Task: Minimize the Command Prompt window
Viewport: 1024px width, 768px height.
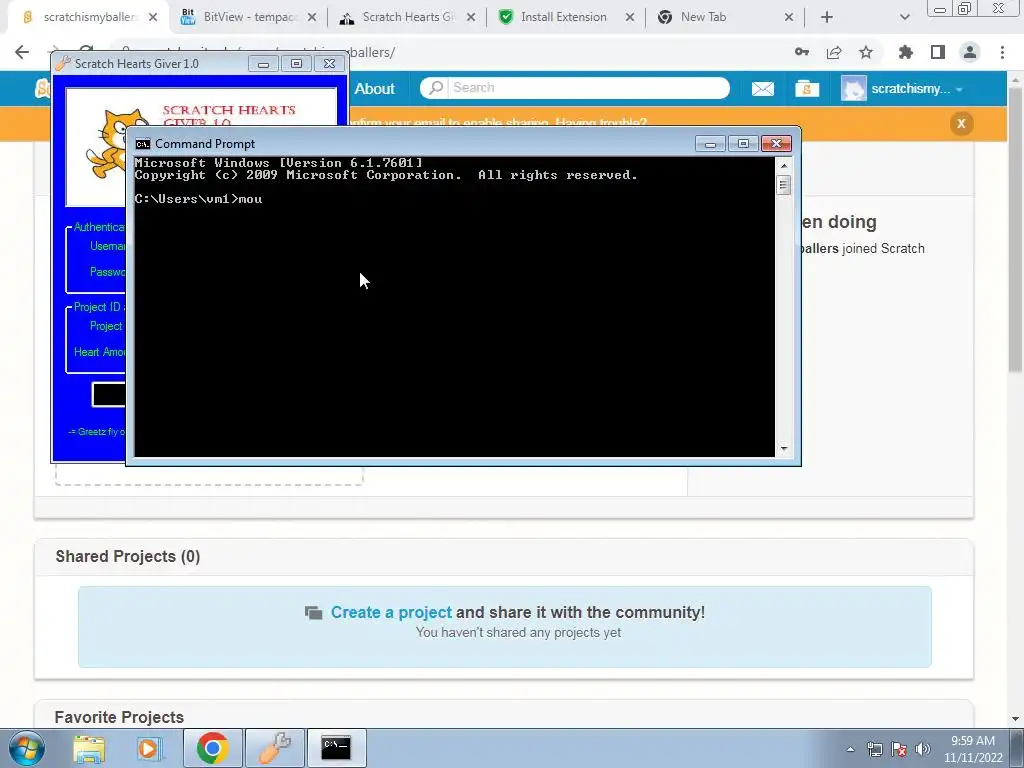Action: tap(711, 144)
